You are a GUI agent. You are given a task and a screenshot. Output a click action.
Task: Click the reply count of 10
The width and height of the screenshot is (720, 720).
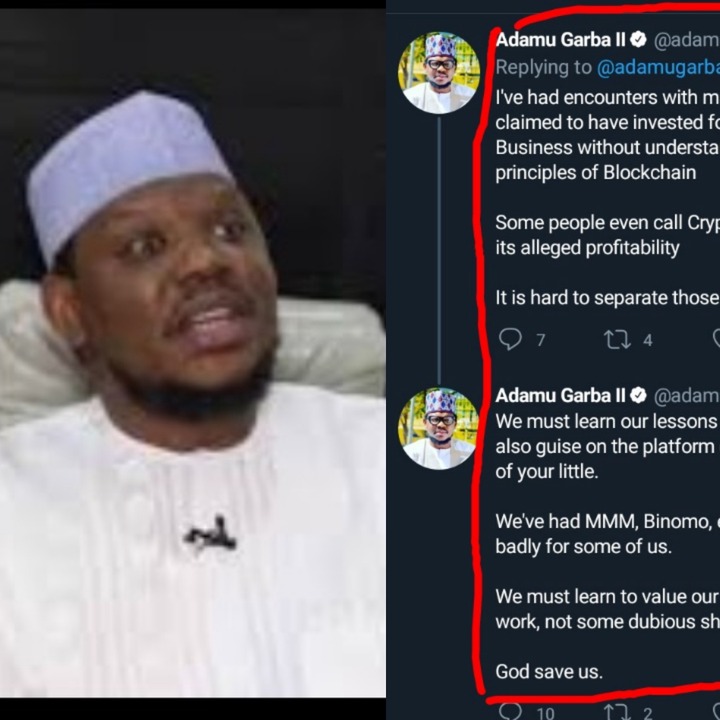(545, 712)
